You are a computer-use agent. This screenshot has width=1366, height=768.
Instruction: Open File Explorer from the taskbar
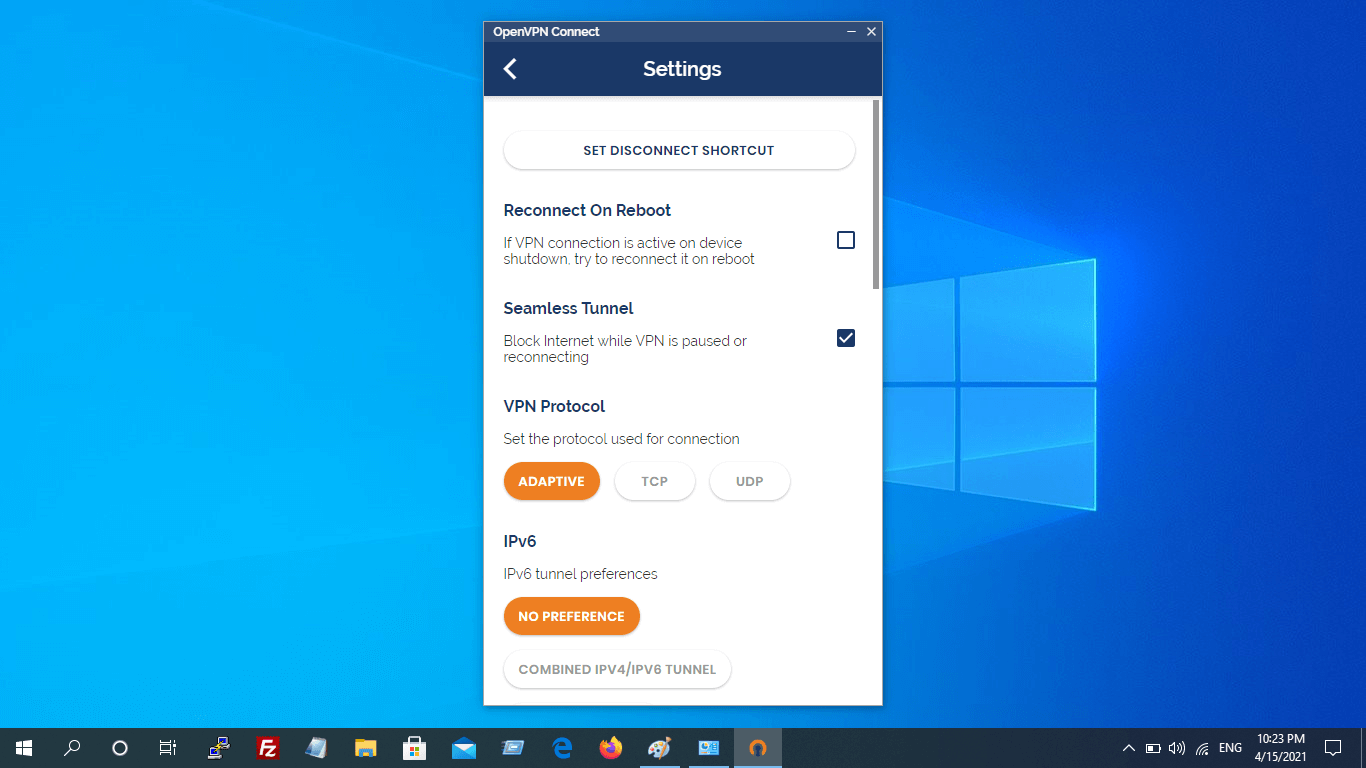click(365, 748)
